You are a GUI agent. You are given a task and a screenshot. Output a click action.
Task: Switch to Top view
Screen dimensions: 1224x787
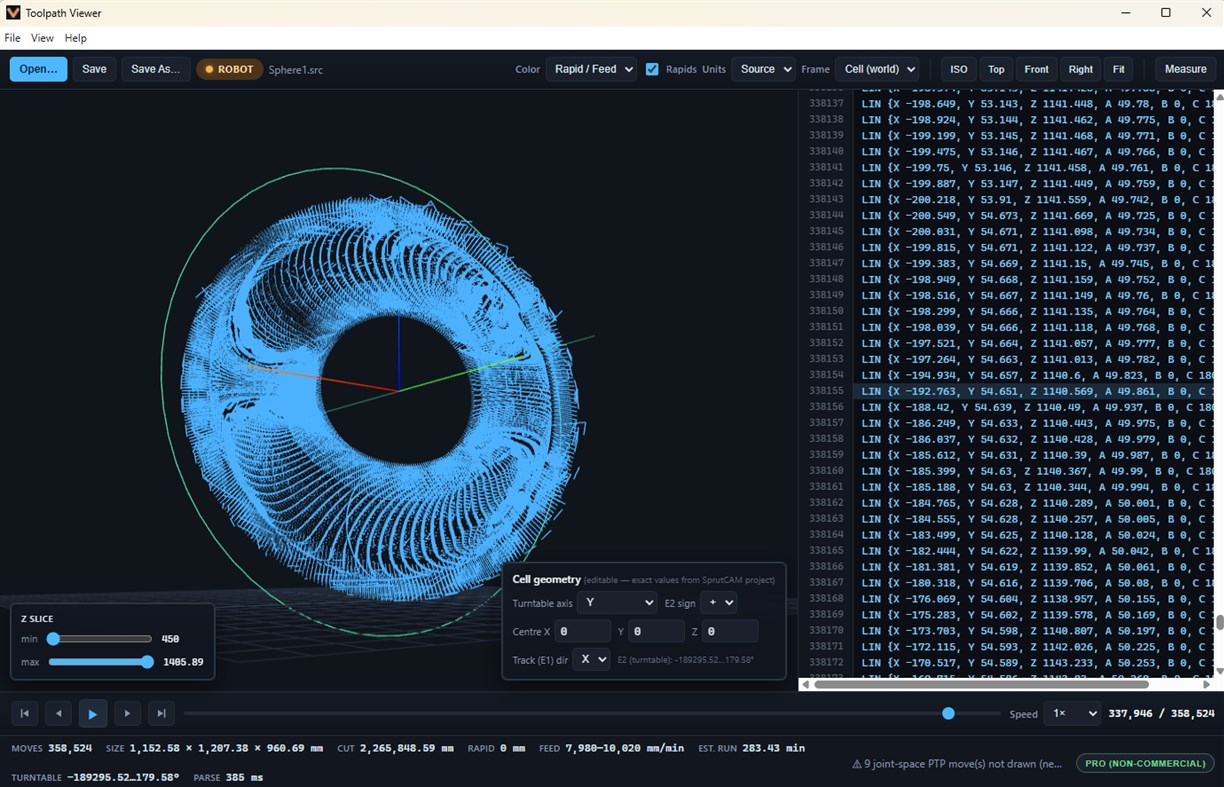pos(996,69)
